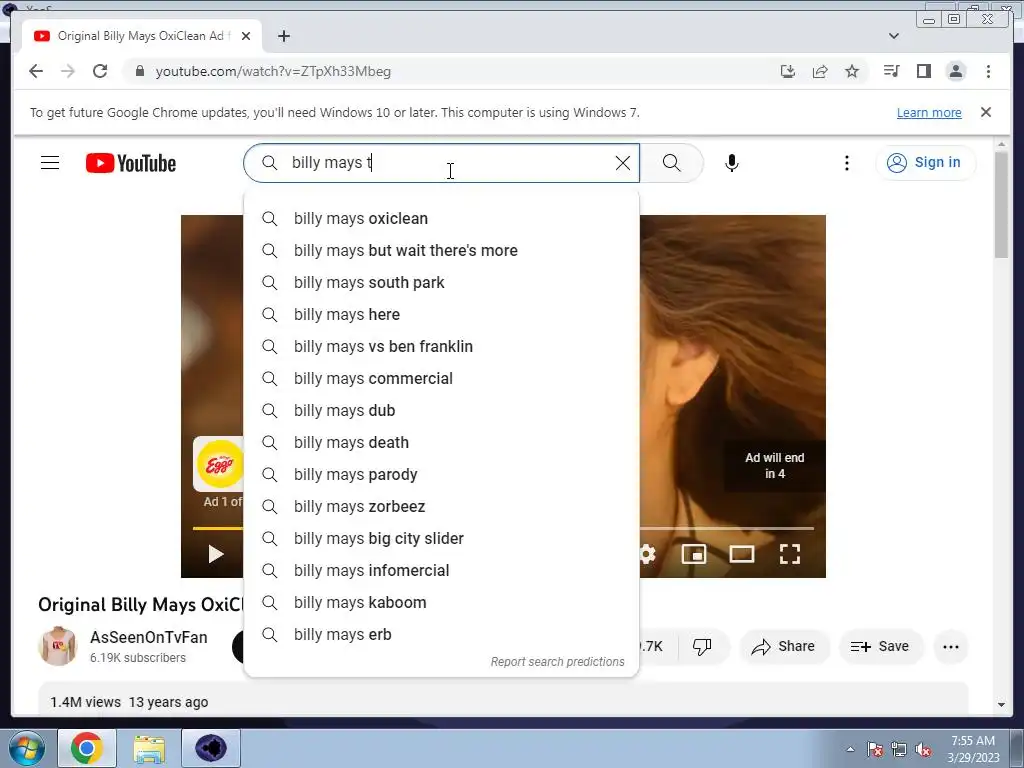Clear the search box with the X
This screenshot has height=768, width=1024.
tap(622, 163)
